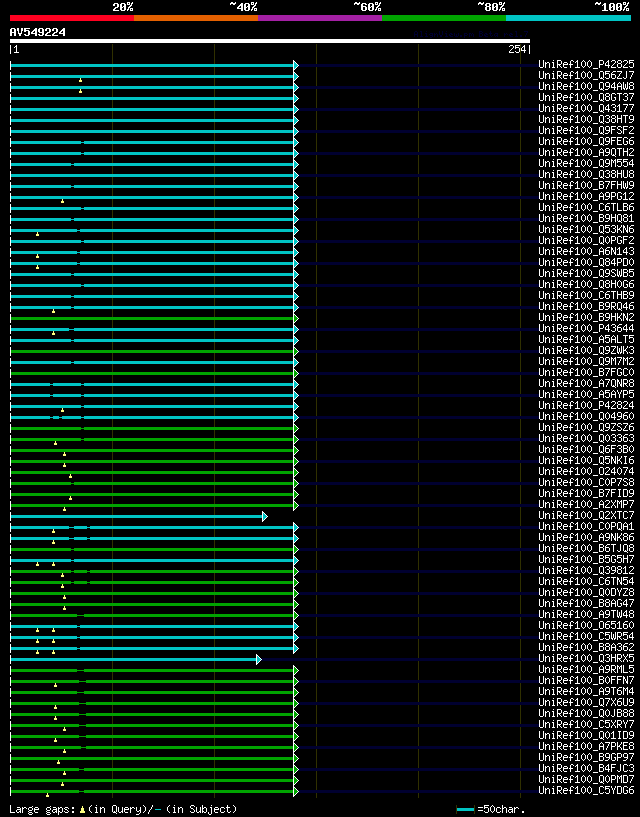Click the ~60% legend percentage label
Image resolution: width=640 pixels, height=817 pixels.
coord(367,7)
